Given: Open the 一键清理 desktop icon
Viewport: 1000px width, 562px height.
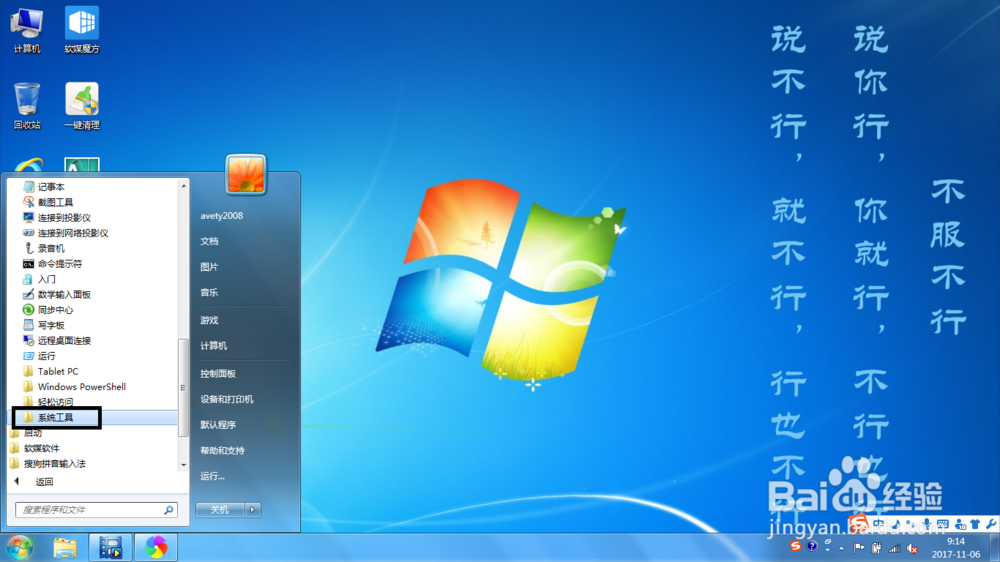Looking at the screenshot, I should pos(82,106).
